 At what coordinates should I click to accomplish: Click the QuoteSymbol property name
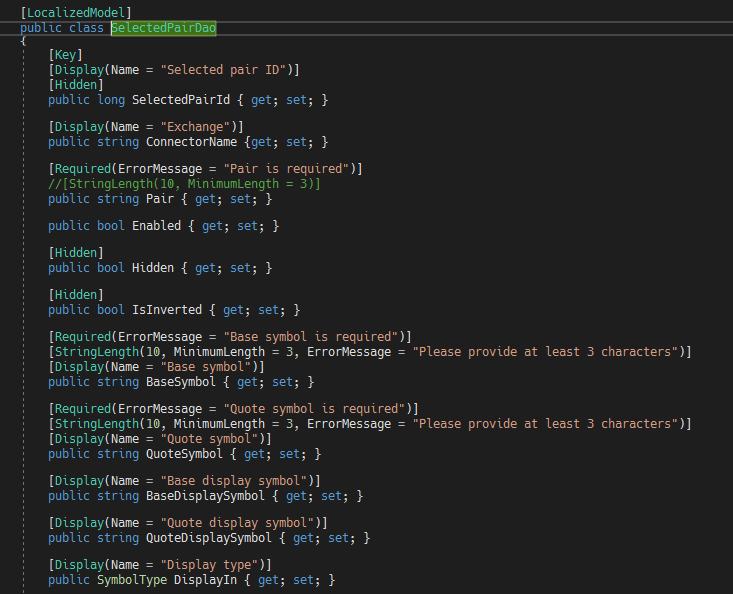coord(185,454)
